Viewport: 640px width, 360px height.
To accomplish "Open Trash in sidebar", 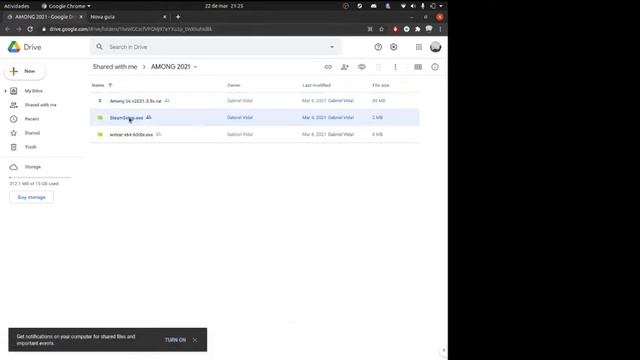I will click(x=31, y=147).
